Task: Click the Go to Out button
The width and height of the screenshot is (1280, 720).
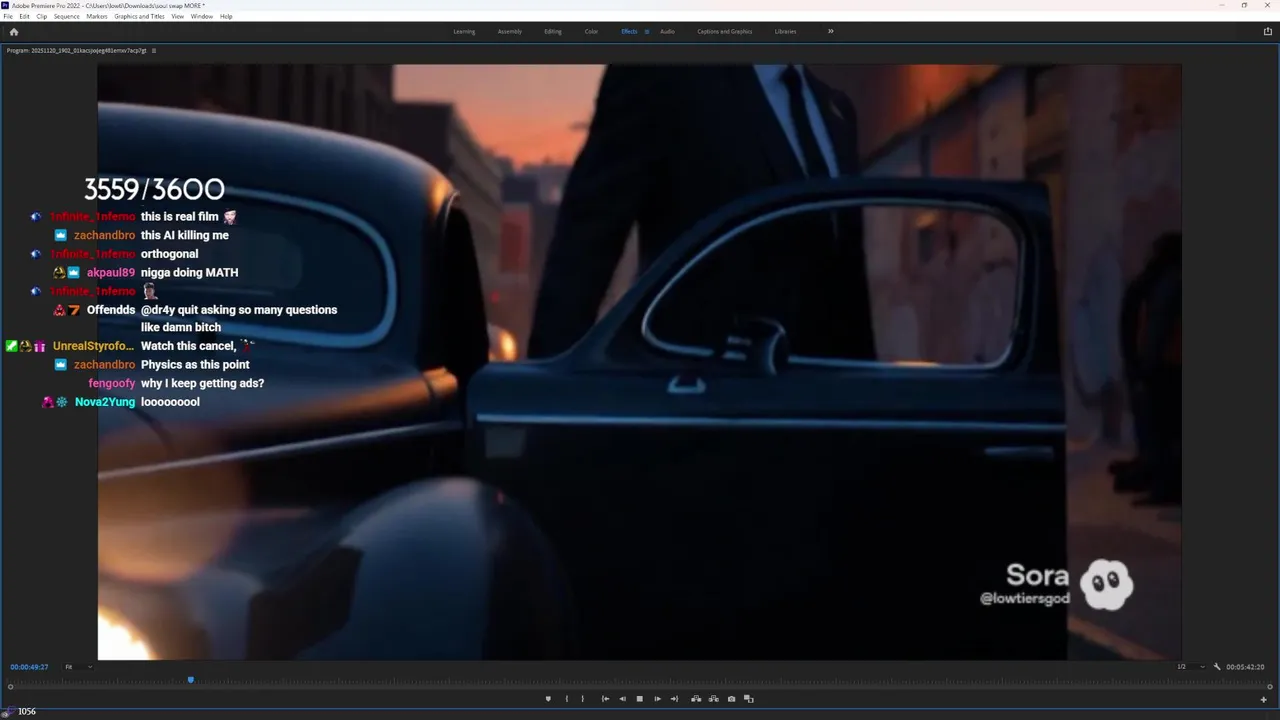Action: click(x=674, y=699)
